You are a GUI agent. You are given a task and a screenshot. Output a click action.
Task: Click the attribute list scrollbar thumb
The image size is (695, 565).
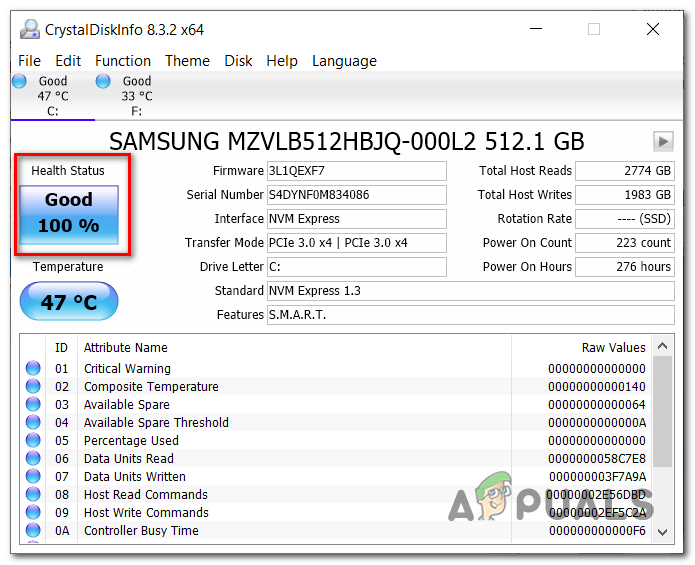pyautogui.click(x=663, y=411)
